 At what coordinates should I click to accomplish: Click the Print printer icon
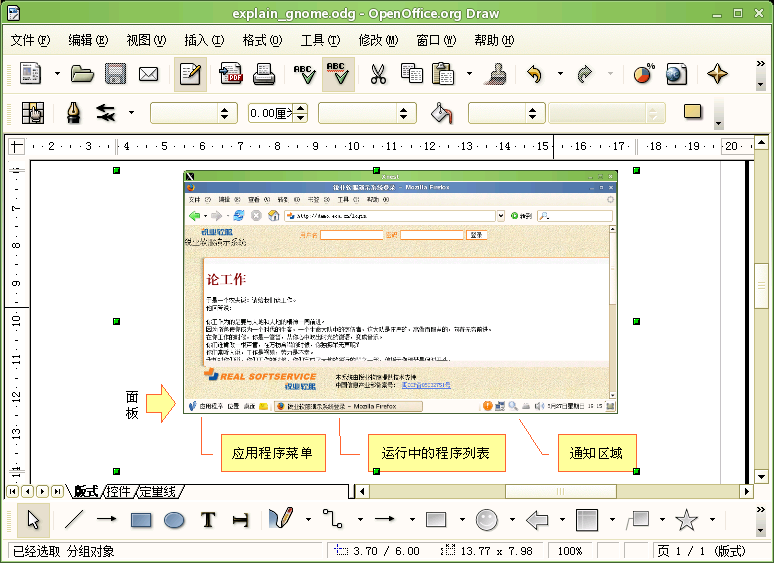[264, 74]
